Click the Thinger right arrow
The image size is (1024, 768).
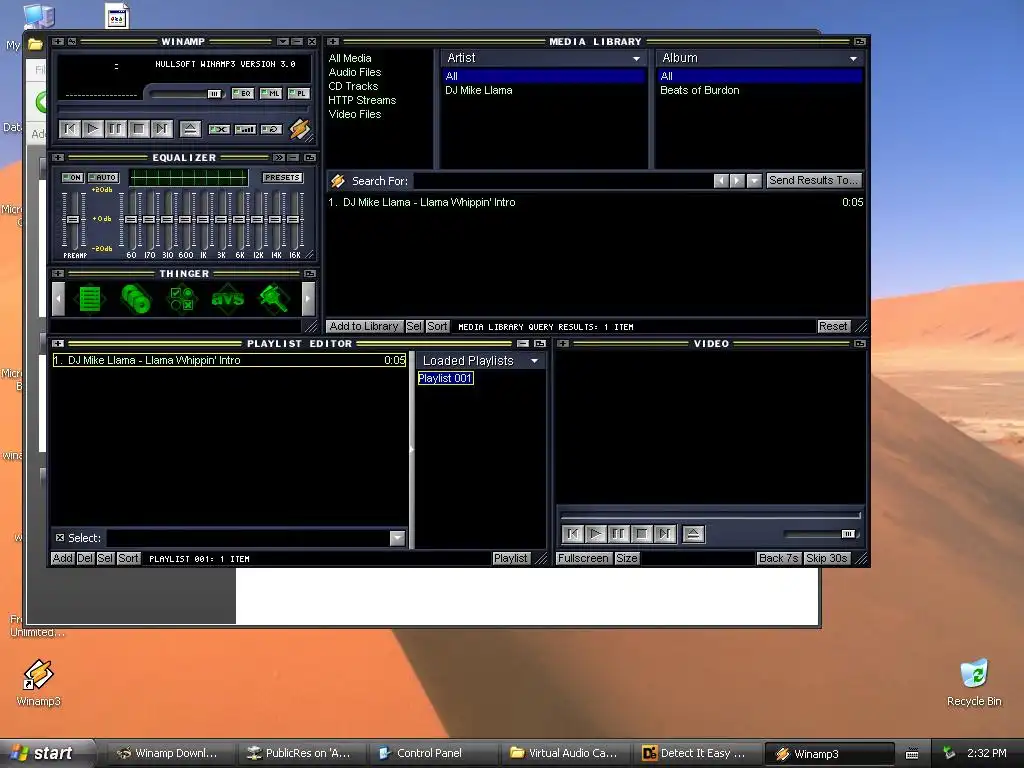(x=308, y=299)
